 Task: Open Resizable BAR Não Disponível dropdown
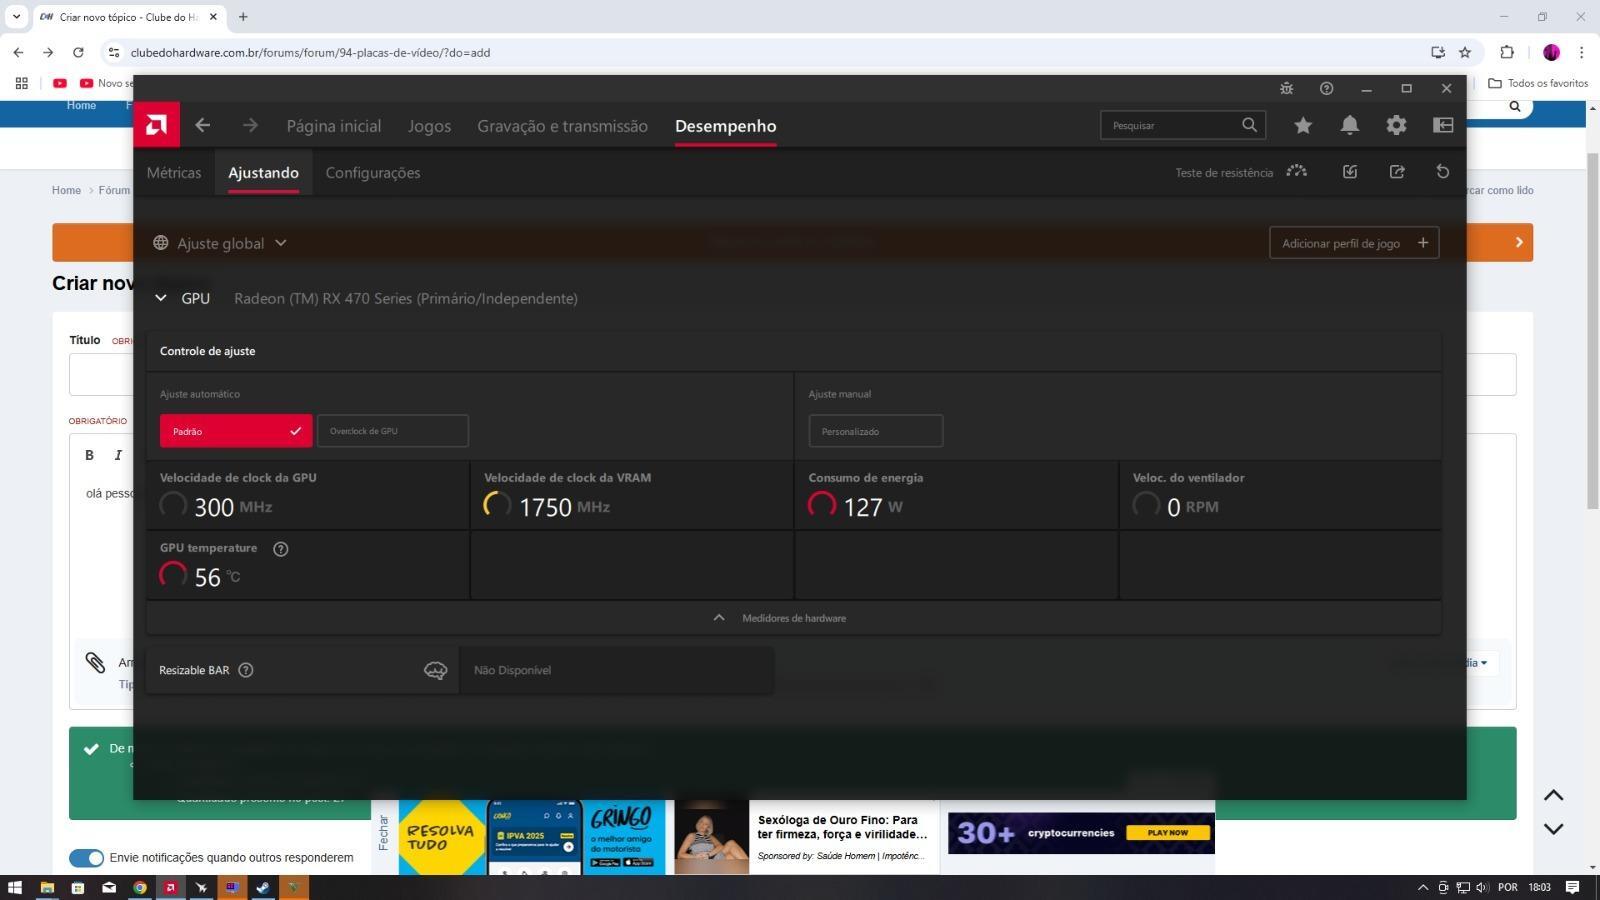(616, 670)
